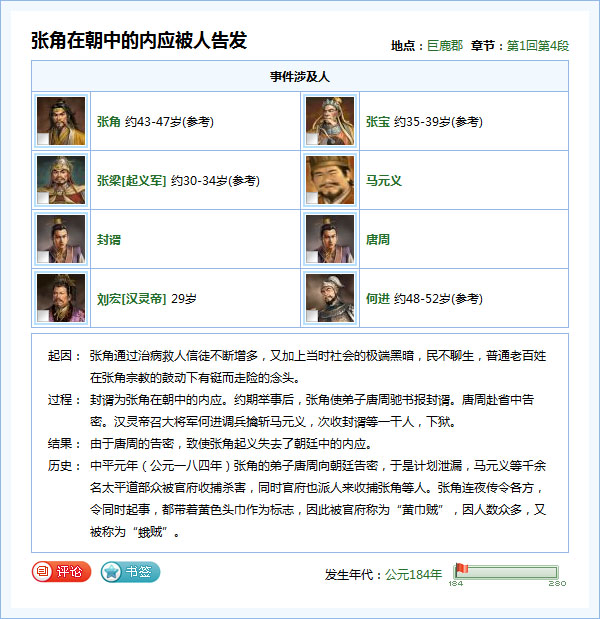Click Zhang Jiao's portrait thumbnail
The image size is (600, 619).
click(x=61, y=121)
